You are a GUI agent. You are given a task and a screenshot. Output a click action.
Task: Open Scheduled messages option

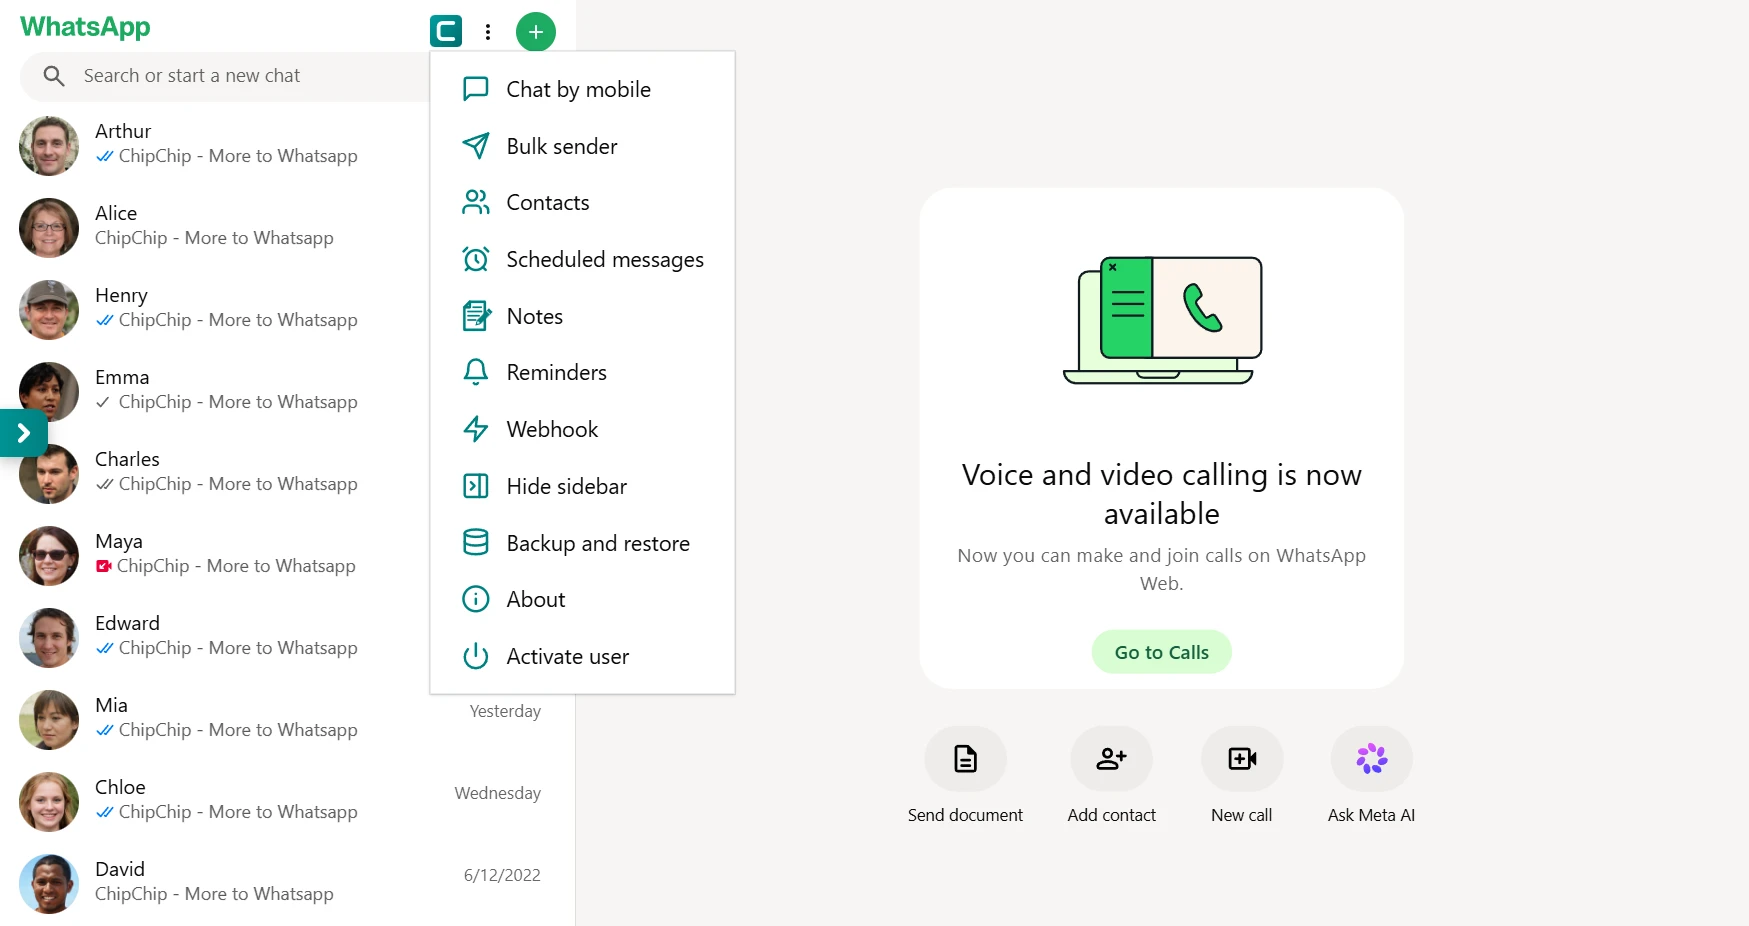[582, 259]
